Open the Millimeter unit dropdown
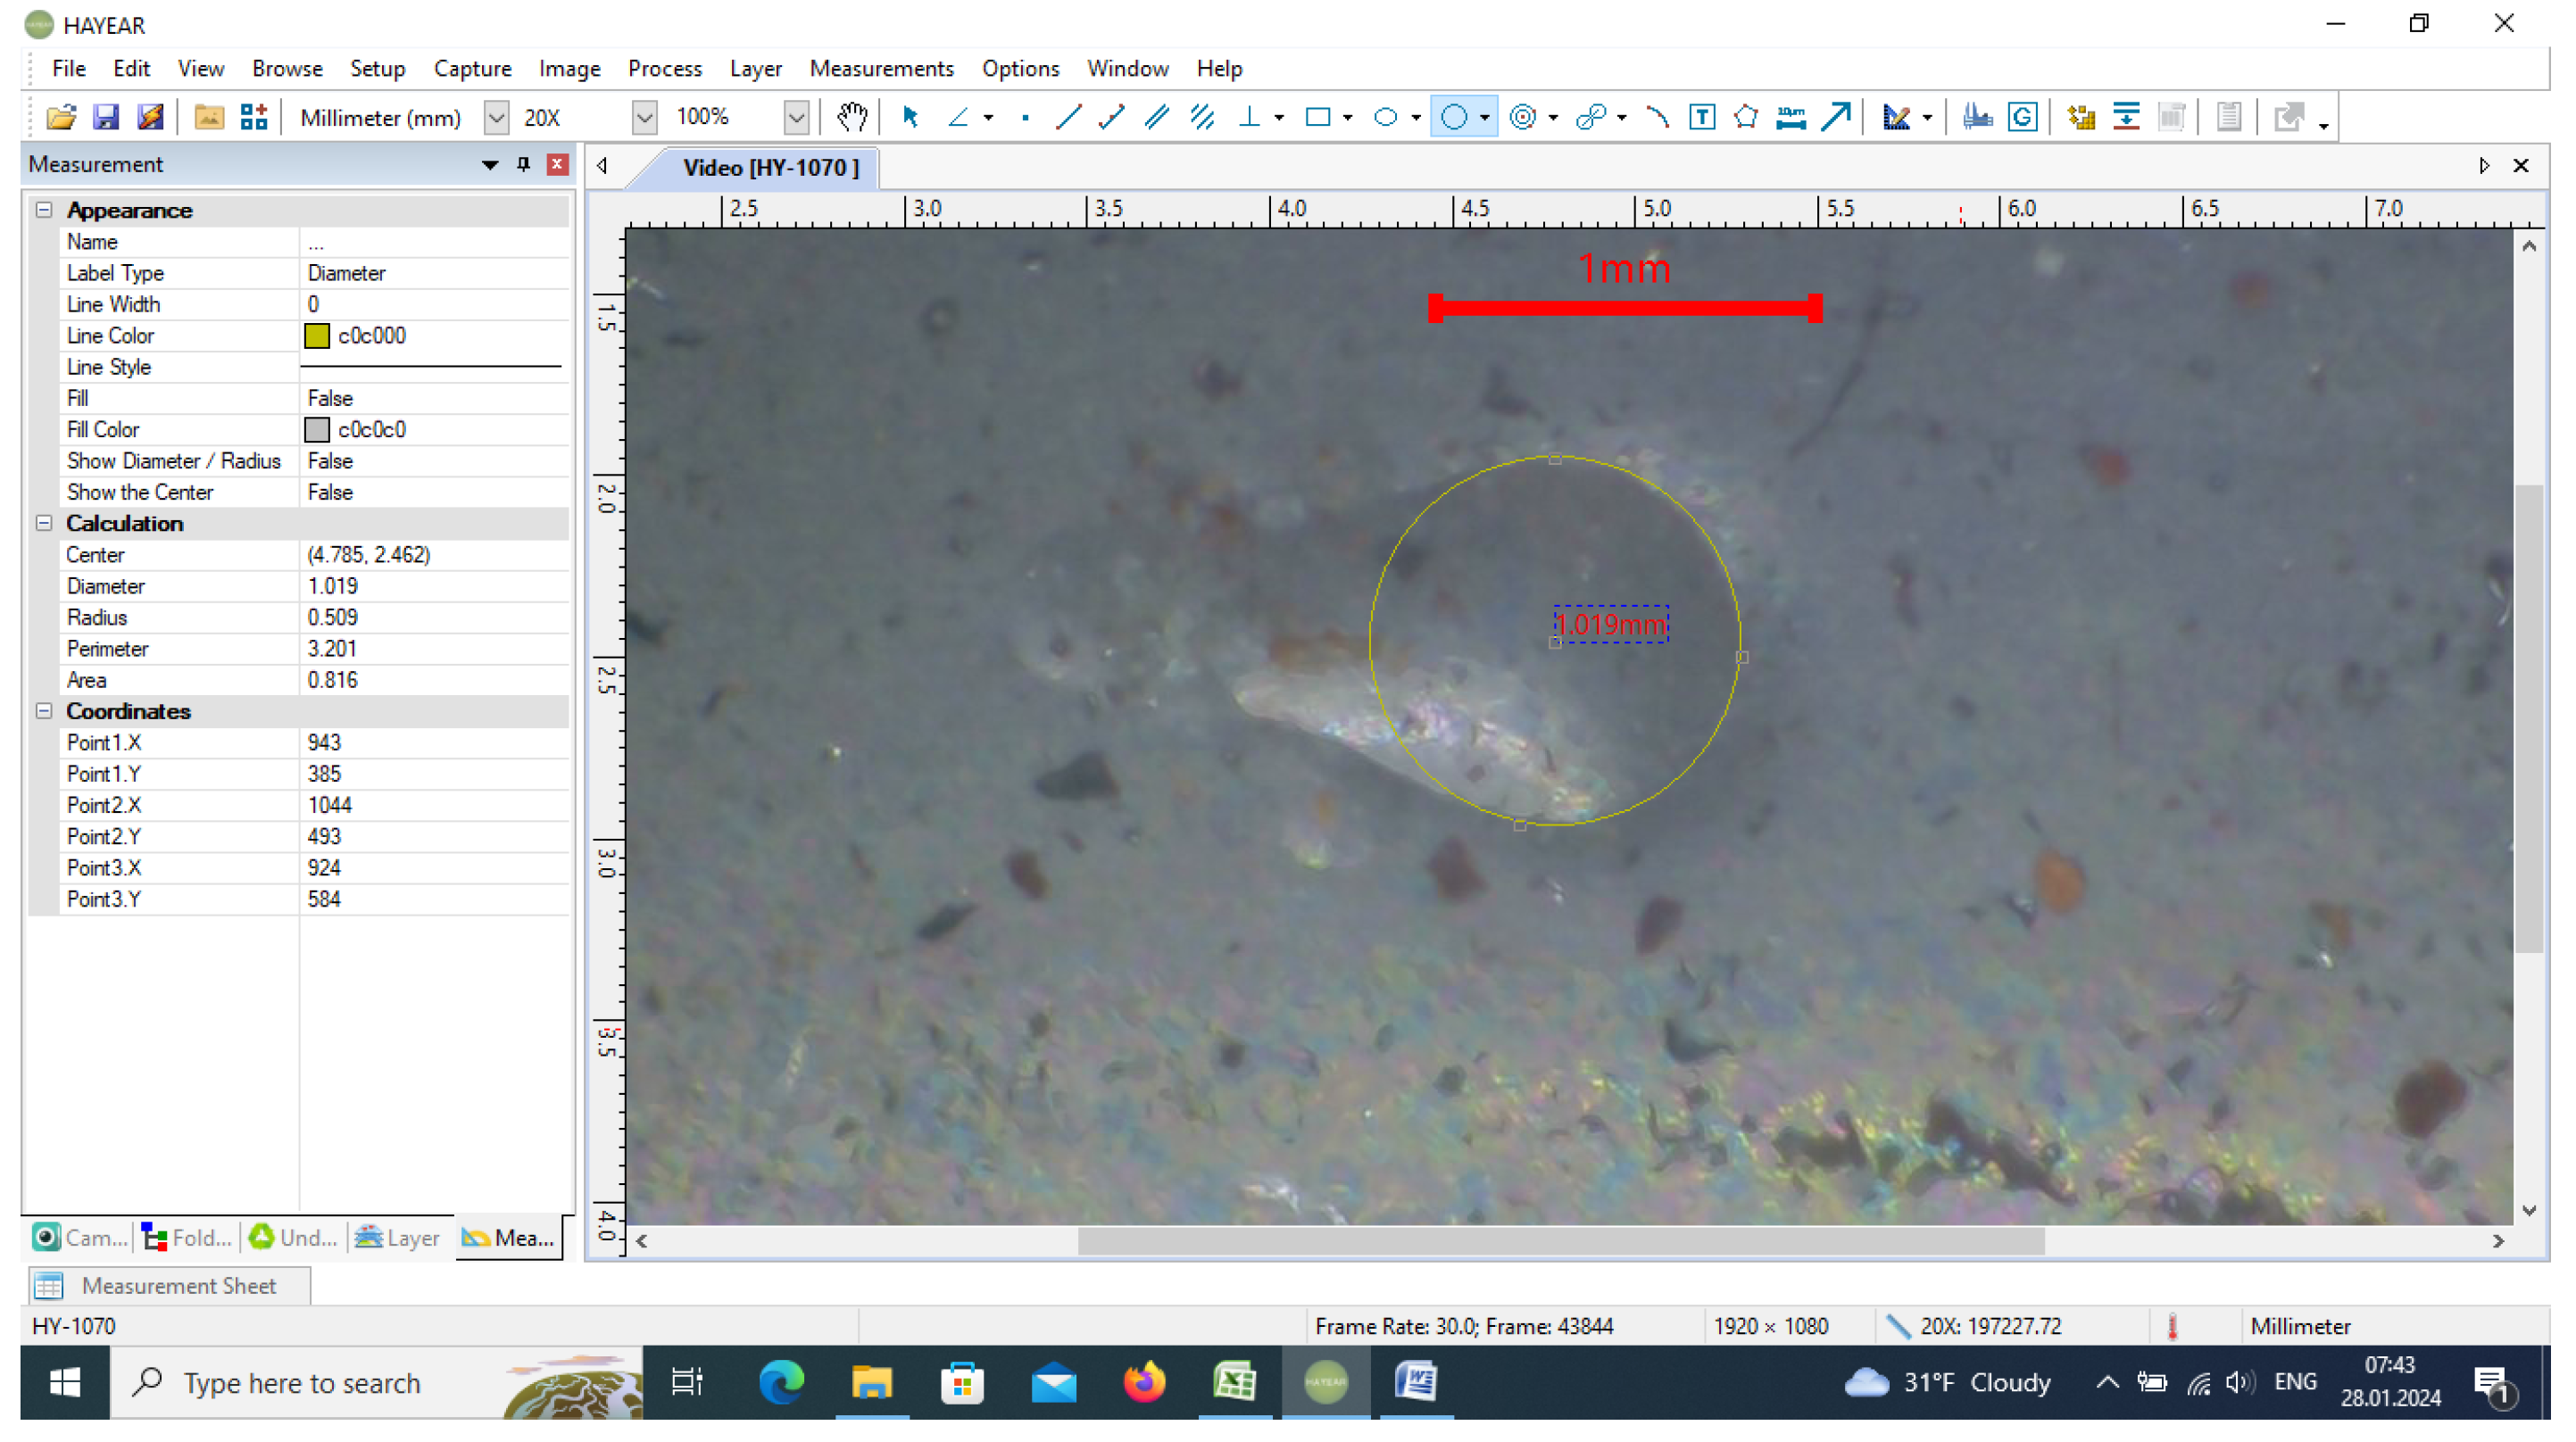 tap(495, 117)
